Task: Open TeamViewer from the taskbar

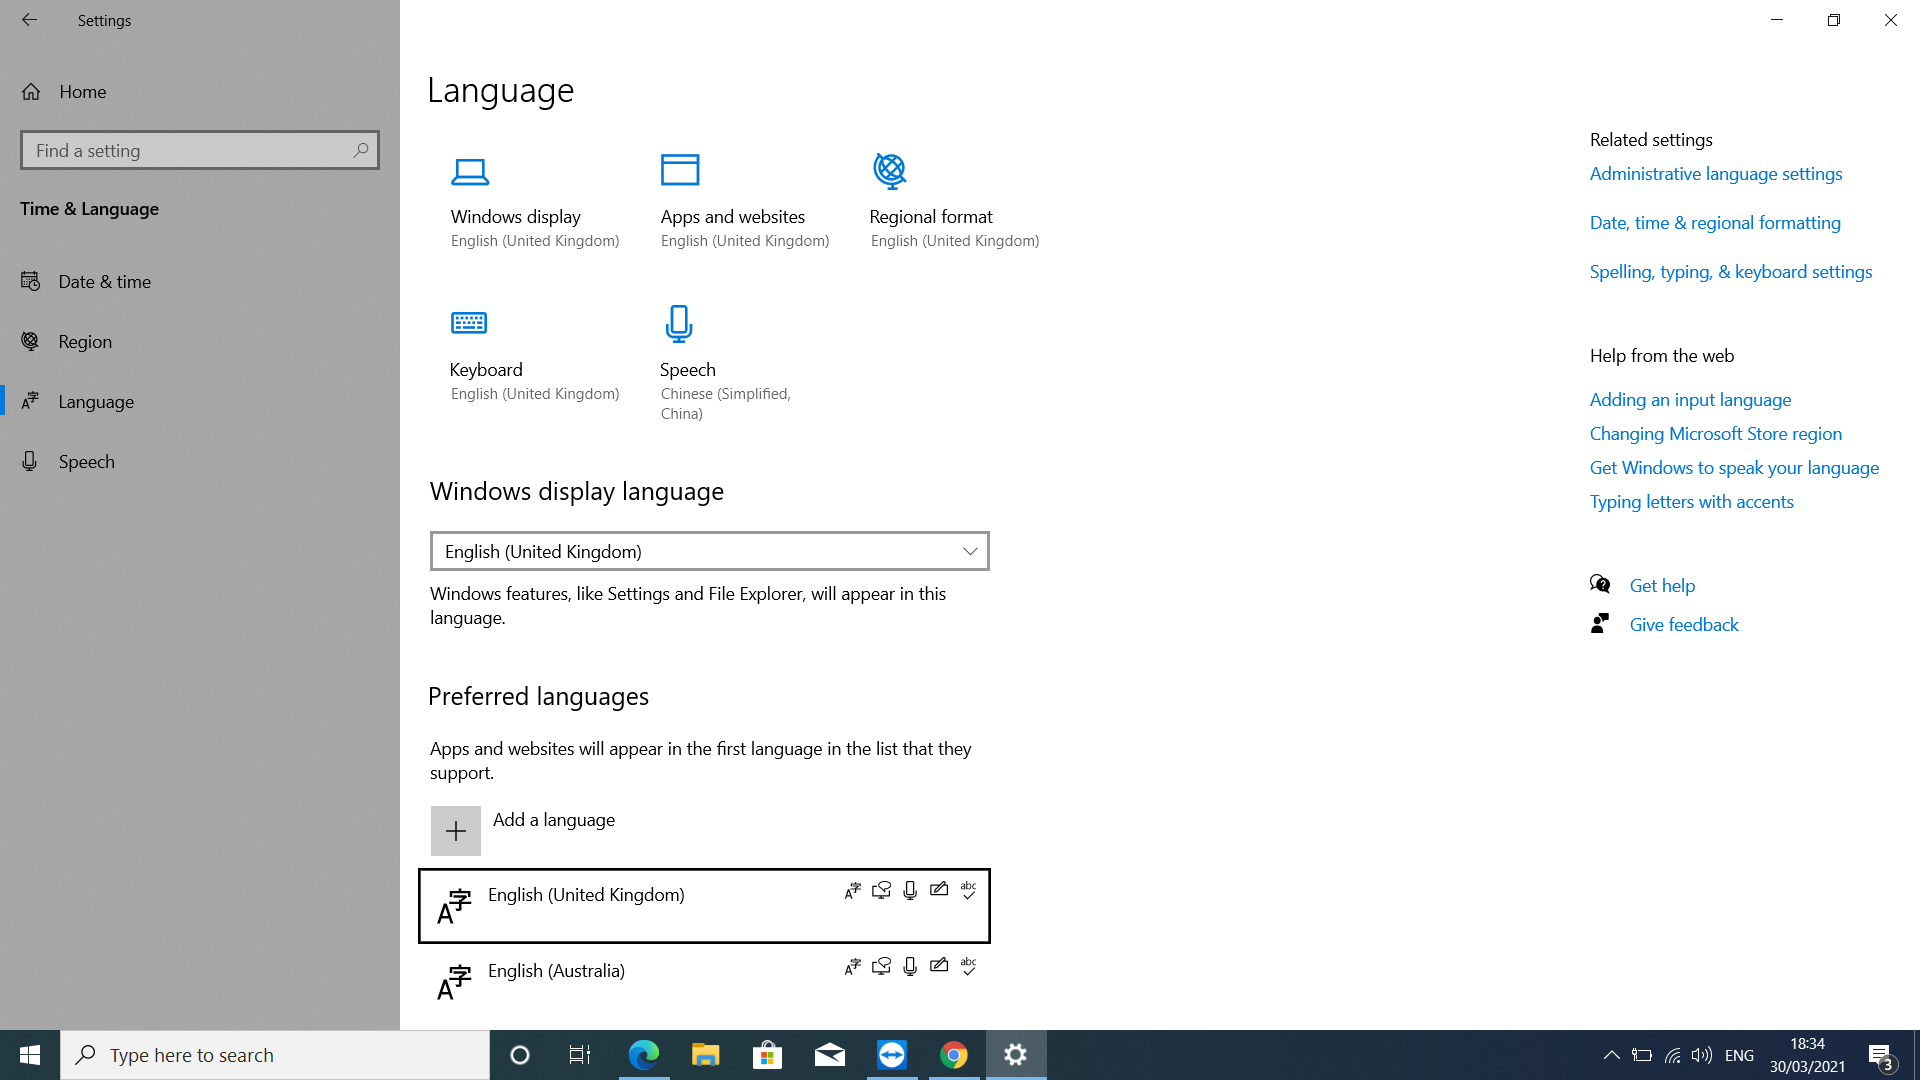Action: [x=892, y=1055]
